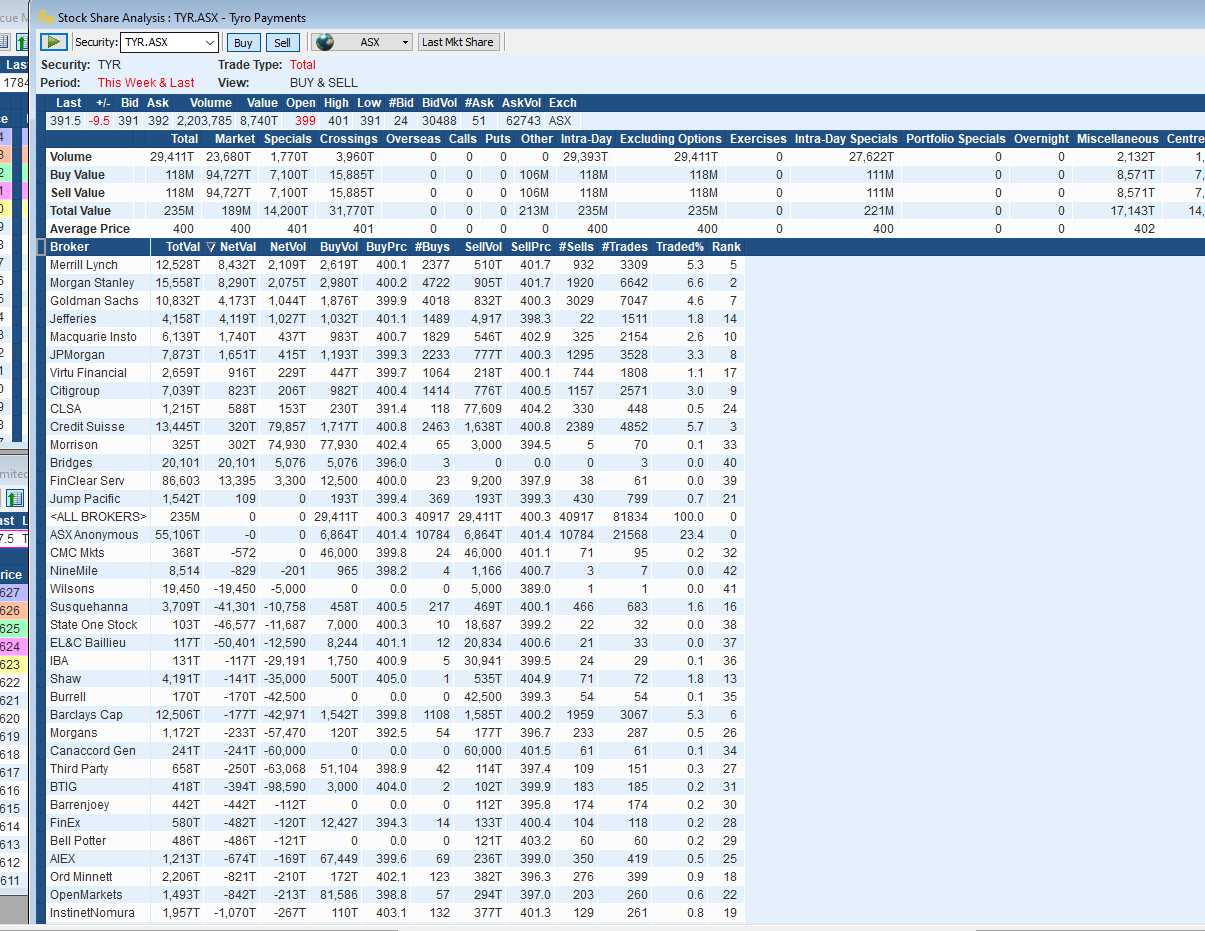Select the Goldman Sachs broker row
This screenshot has width=1205, height=931.
point(395,301)
